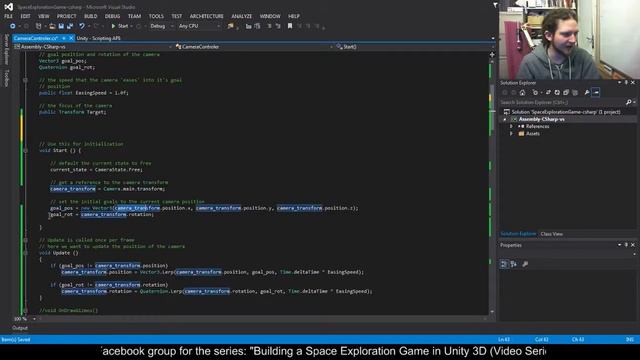Image resolution: width=640 pixels, height=360 pixels.
Task: Open the ANALYZE menu
Action: coord(242,16)
